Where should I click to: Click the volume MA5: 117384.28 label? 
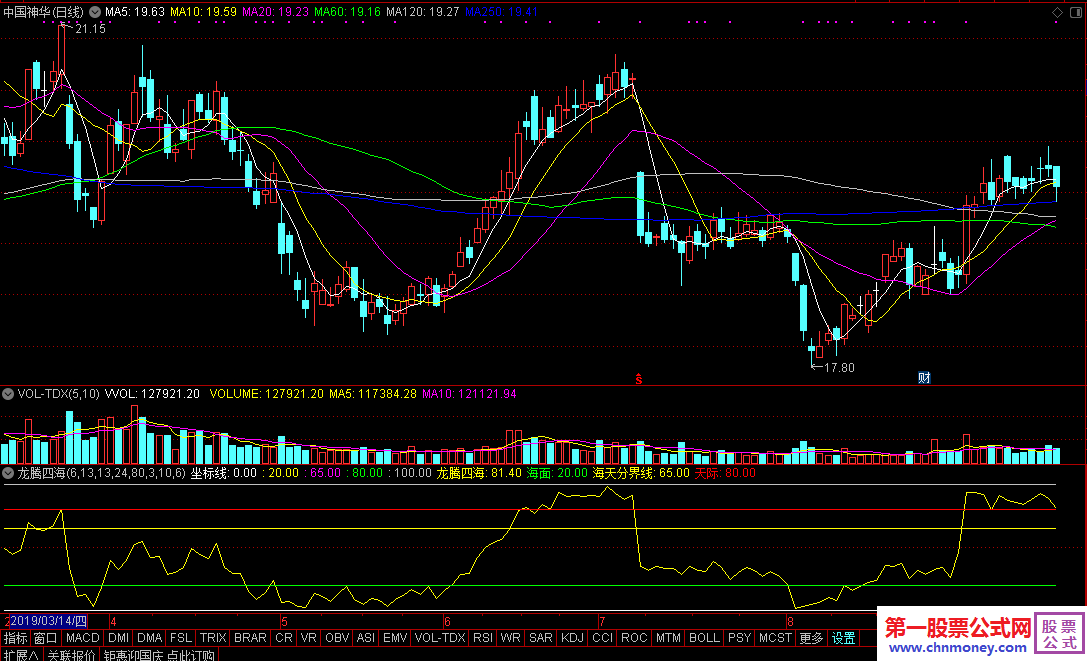[372, 394]
